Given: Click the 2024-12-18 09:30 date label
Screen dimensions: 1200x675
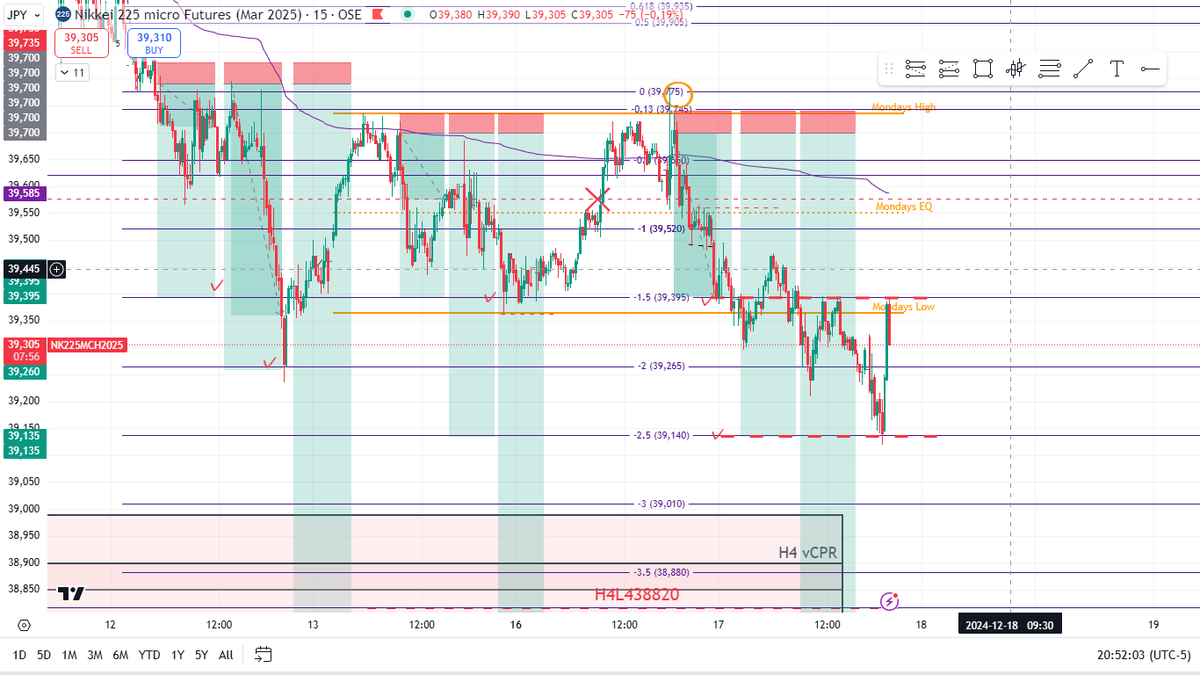Looking at the screenshot, I should [x=1010, y=625].
